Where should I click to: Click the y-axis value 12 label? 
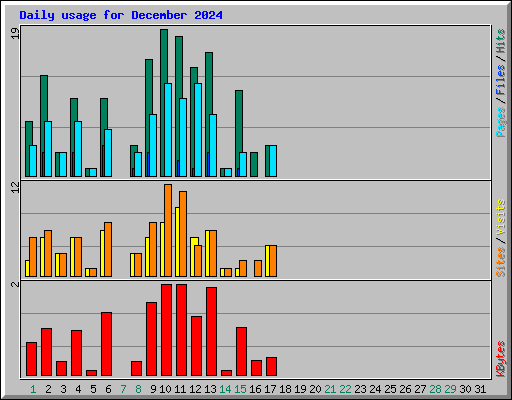coord(15,188)
